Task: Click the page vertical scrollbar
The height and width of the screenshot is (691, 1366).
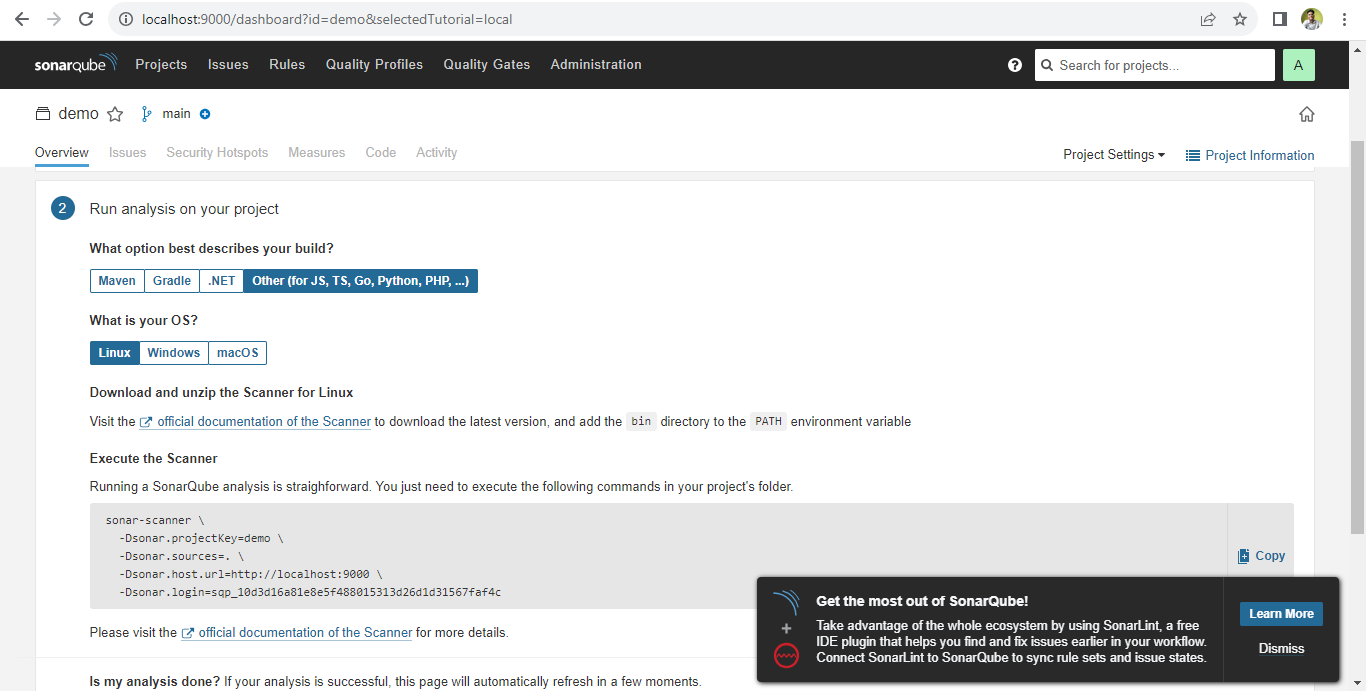Action: (1357, 335)
